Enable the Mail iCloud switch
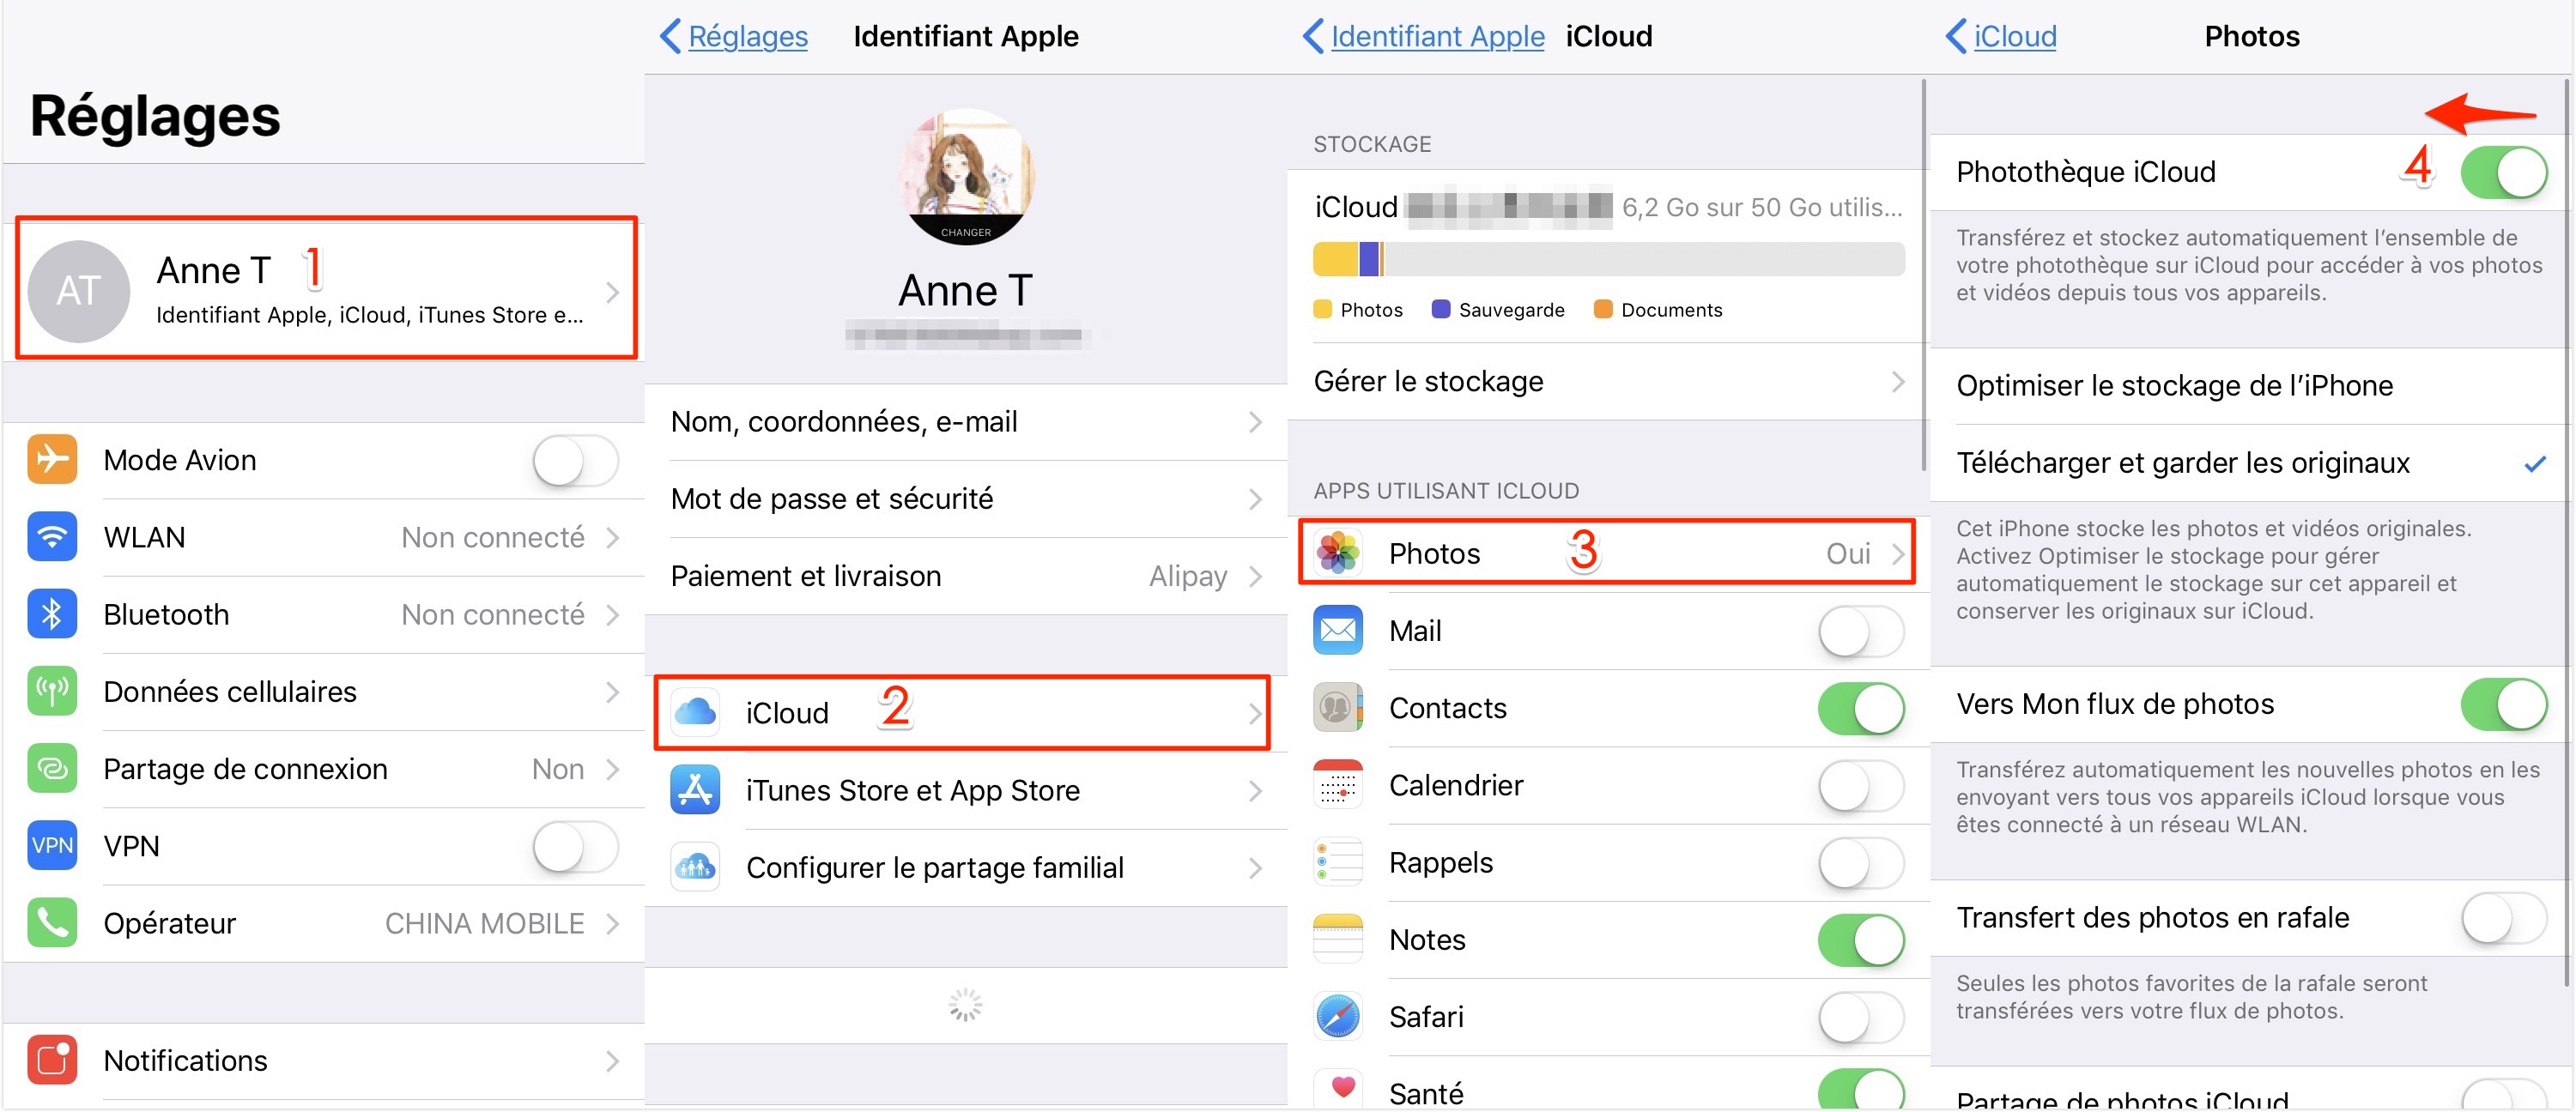The height and width of the screenshot is (1112, 2576). pyautogui.click(x=1860, y=631)
